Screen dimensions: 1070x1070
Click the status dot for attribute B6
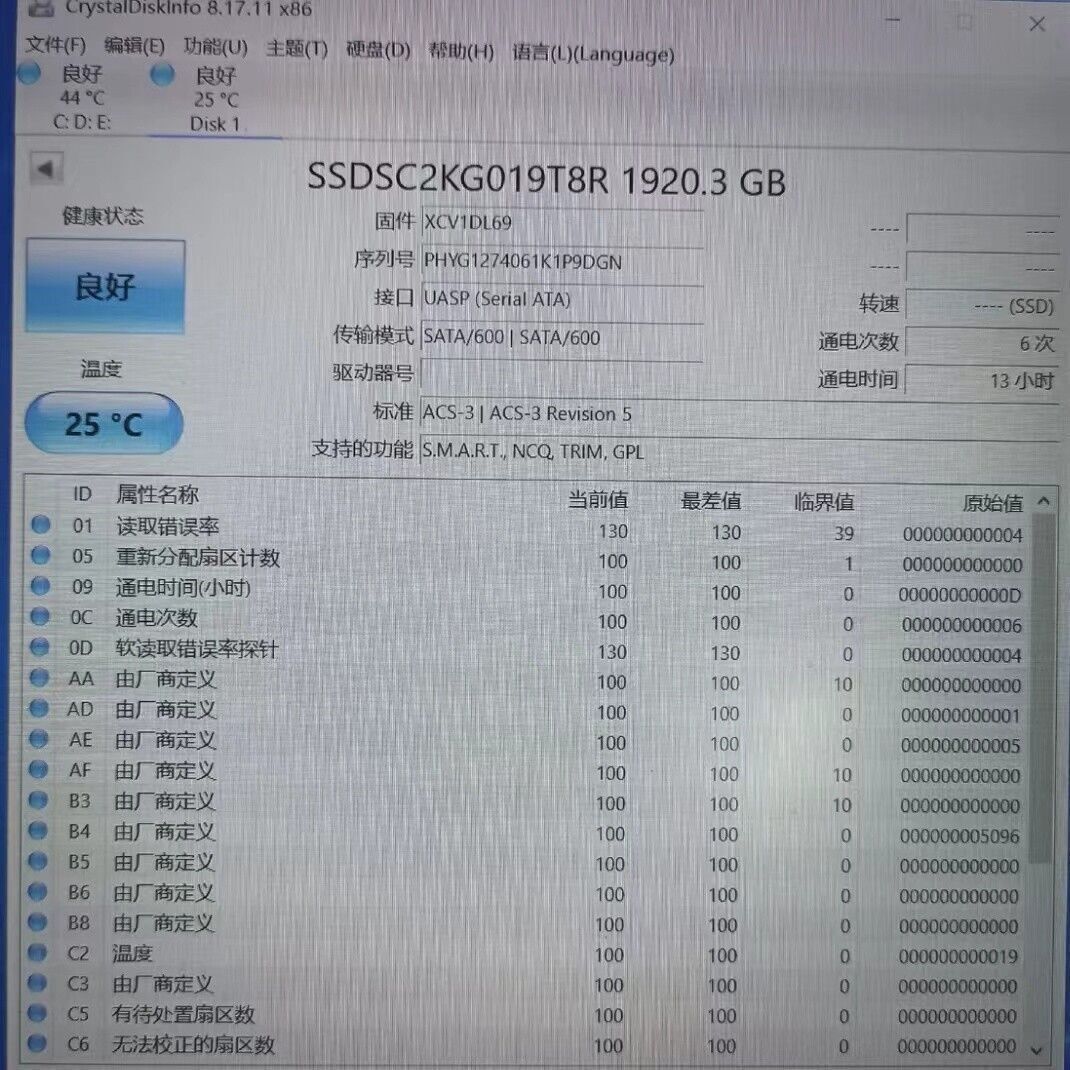[x=38, y=891]
